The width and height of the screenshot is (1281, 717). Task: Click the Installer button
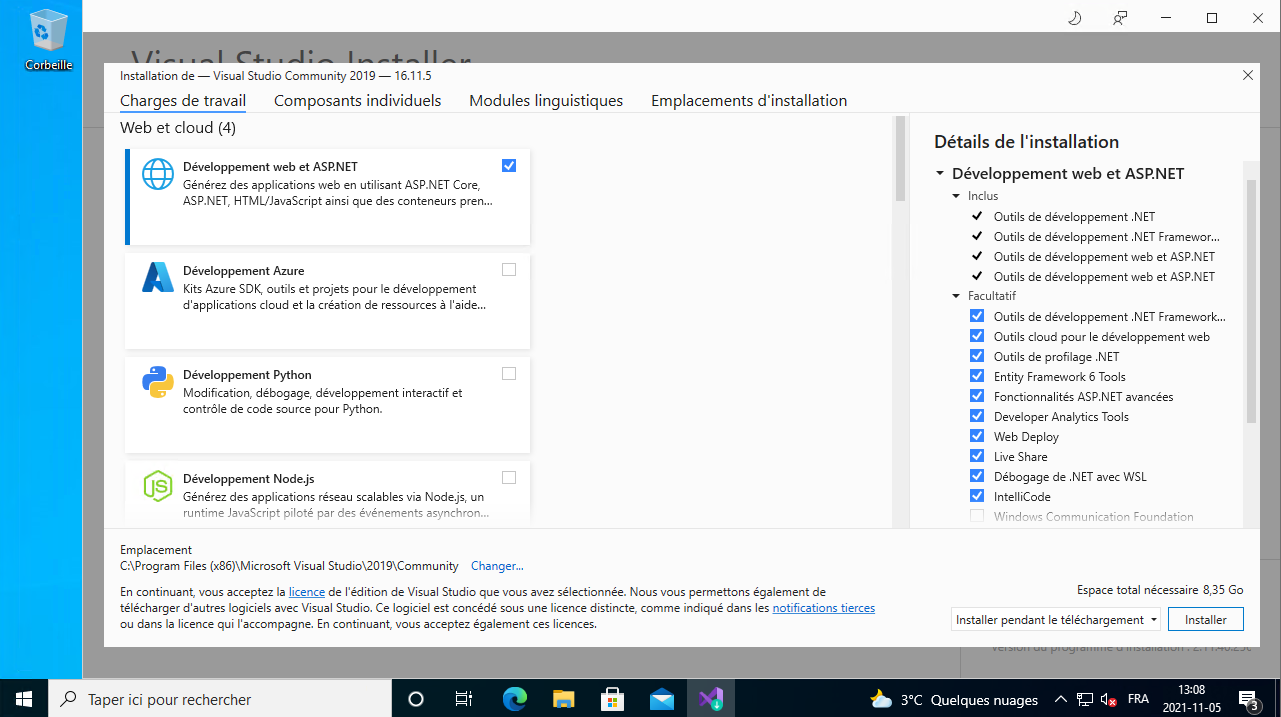coord(1205,620)
